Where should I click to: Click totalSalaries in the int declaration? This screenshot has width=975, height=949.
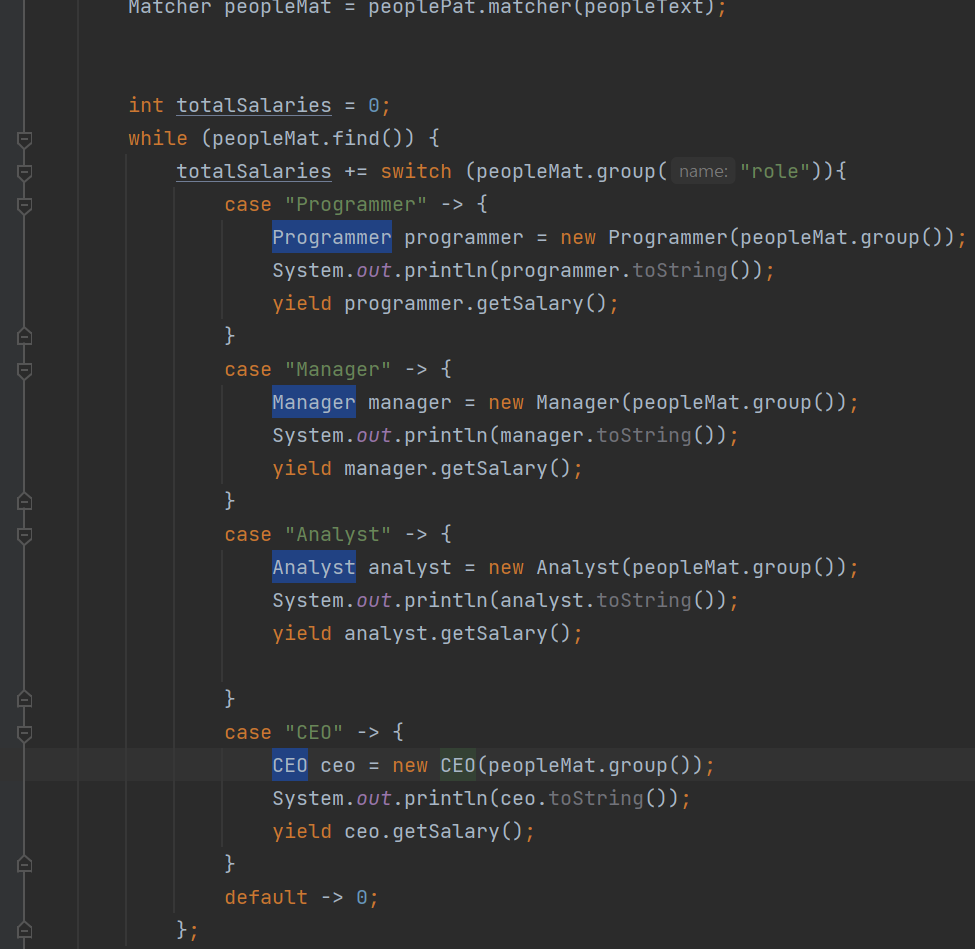pyautogui.click(x=254, y=105)
